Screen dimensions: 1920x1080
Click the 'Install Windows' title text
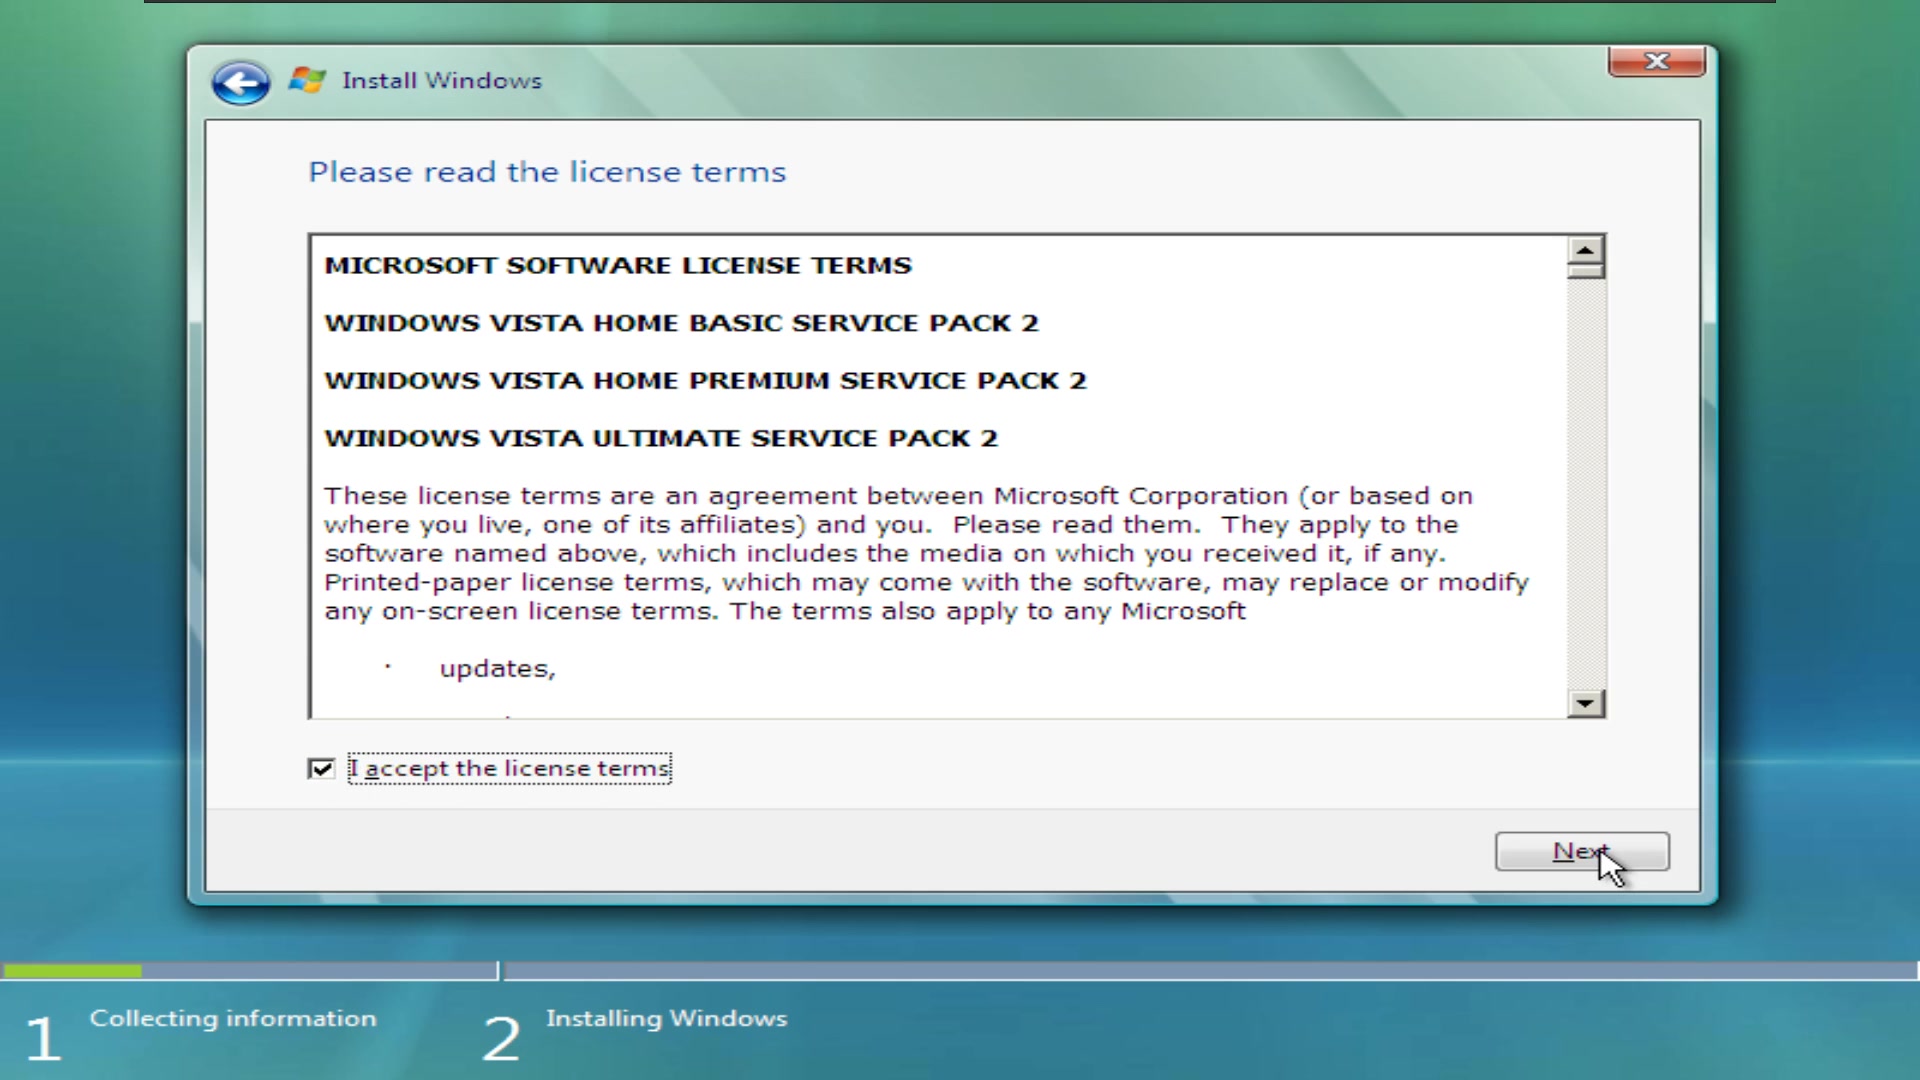tap(441, 81)
